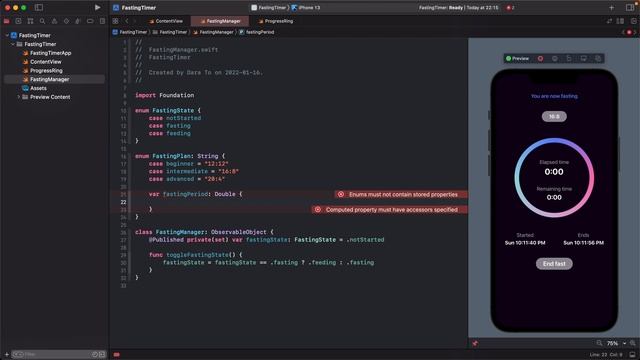Toggle recent files filter icon

click(95, 354)
